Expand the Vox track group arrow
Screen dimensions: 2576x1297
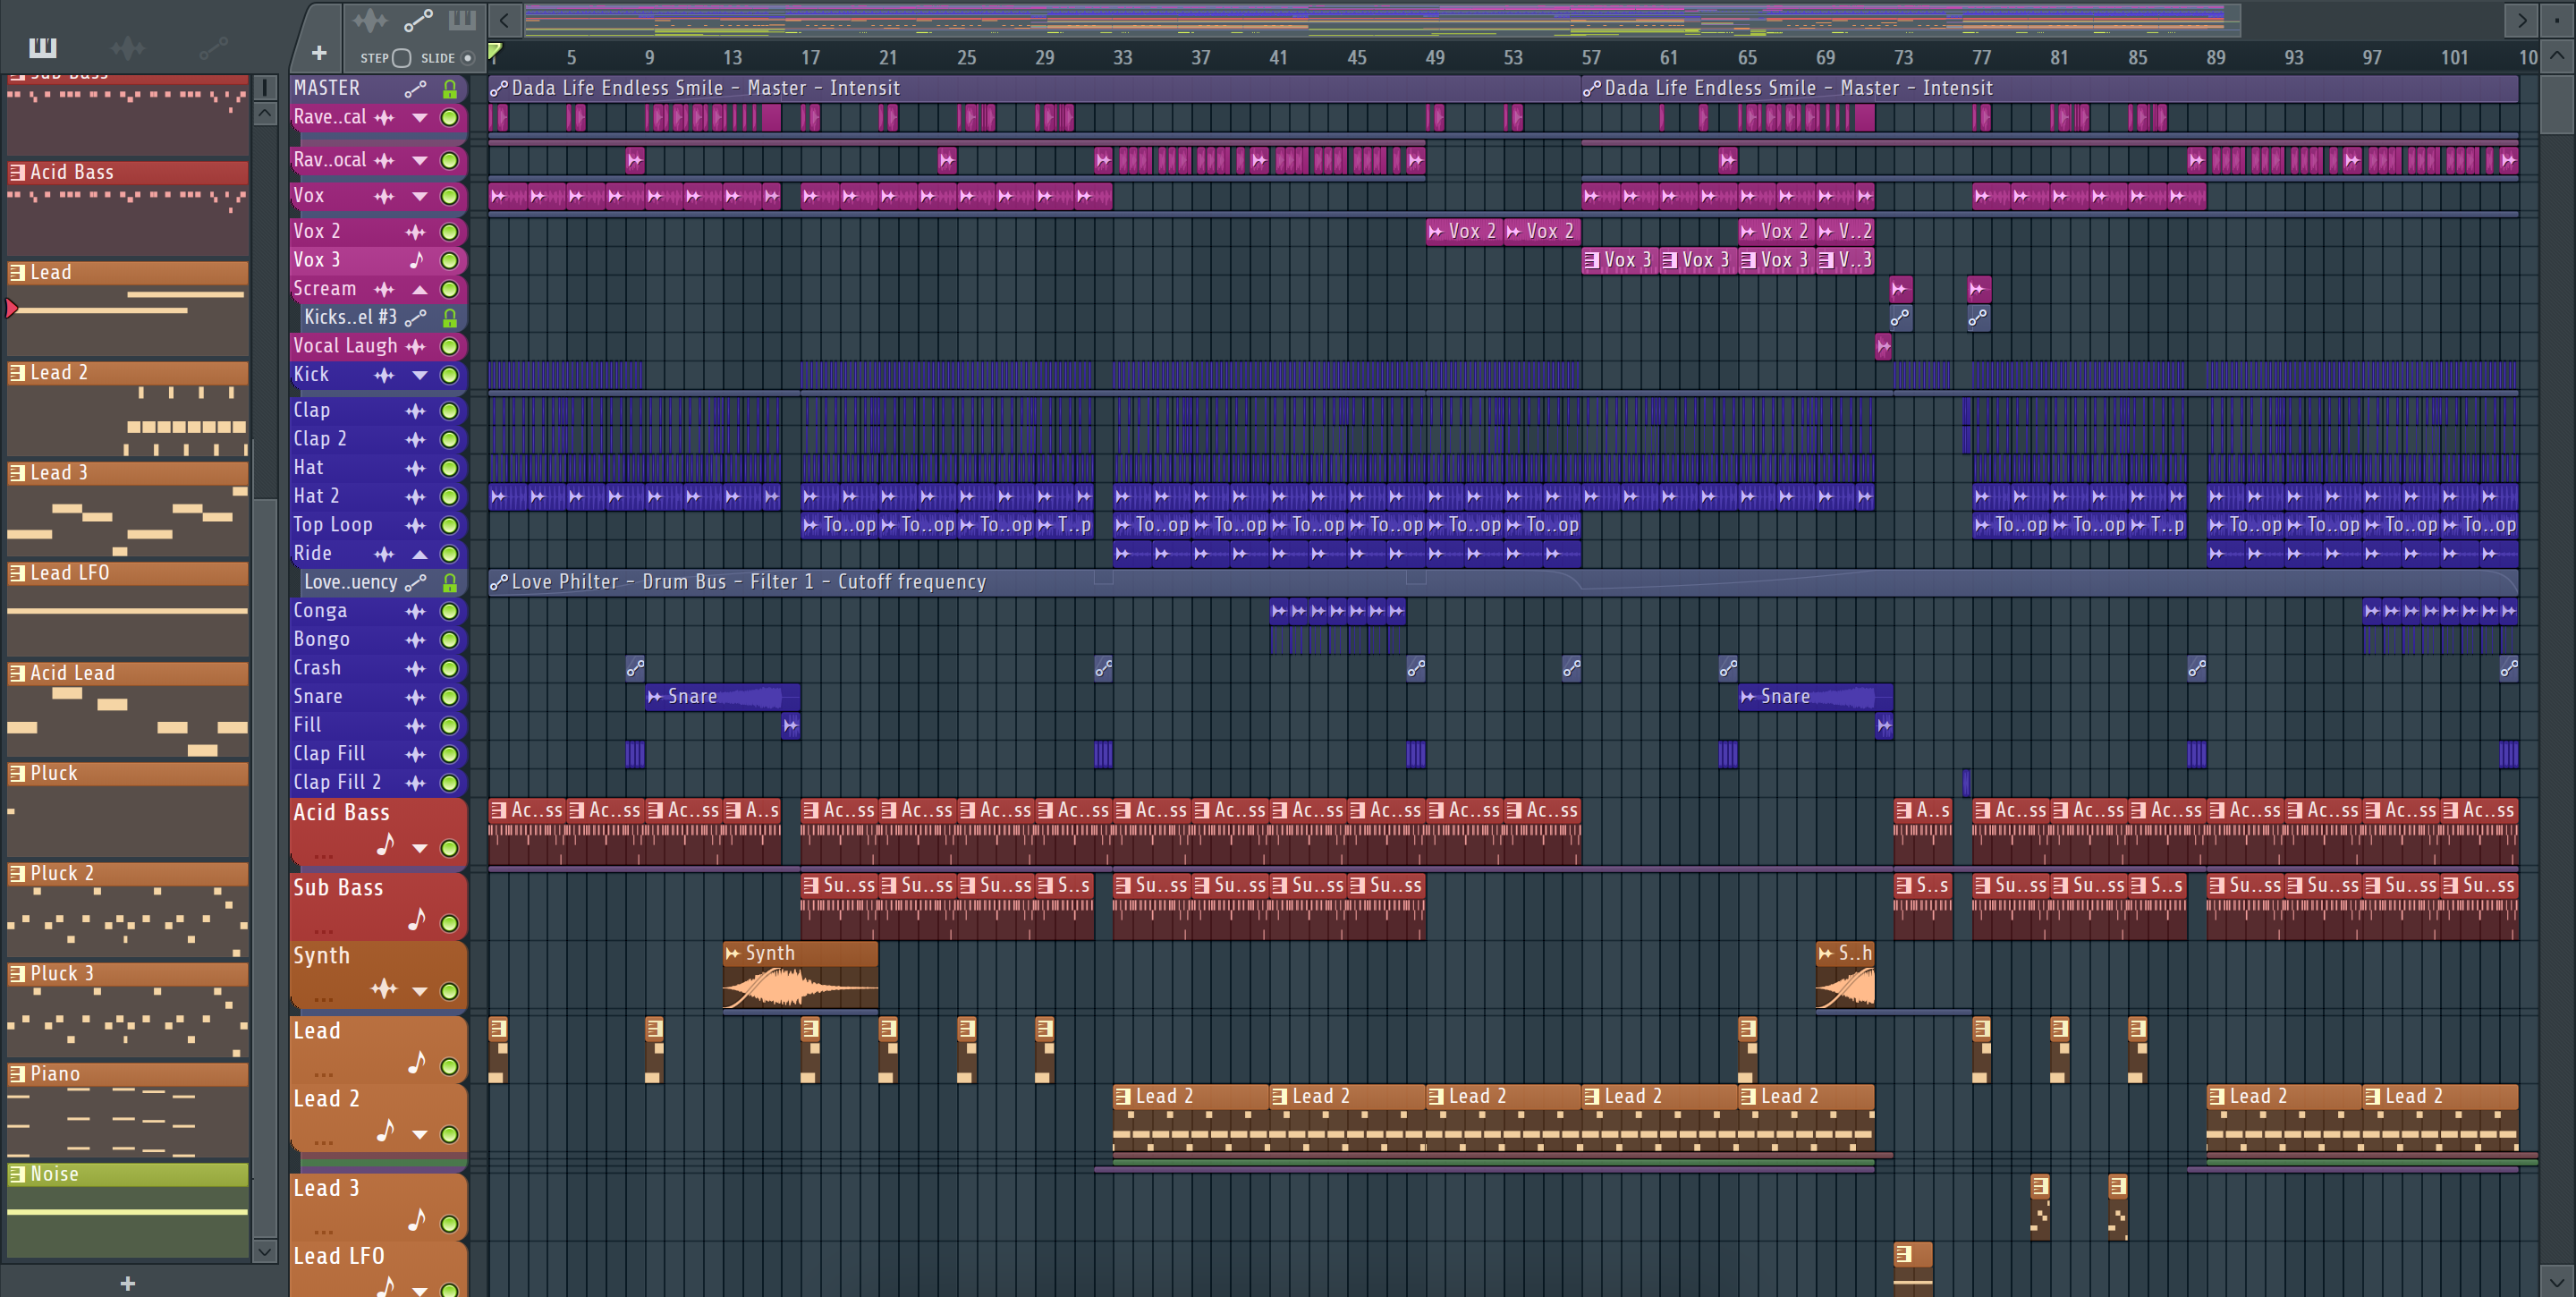coord(420,197)
